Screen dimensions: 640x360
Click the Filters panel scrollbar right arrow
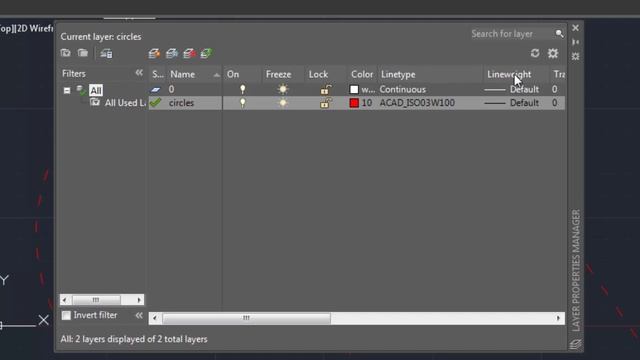(139, 300)
